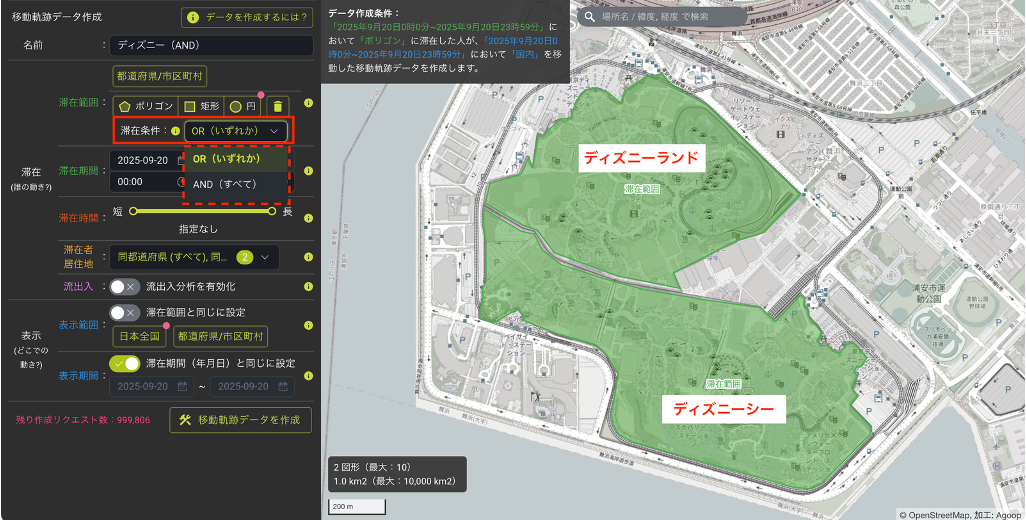The image size is (1026, 520).
Task: Select the rectangle (矩形) drawing tool
Action: tap(201, 106)
